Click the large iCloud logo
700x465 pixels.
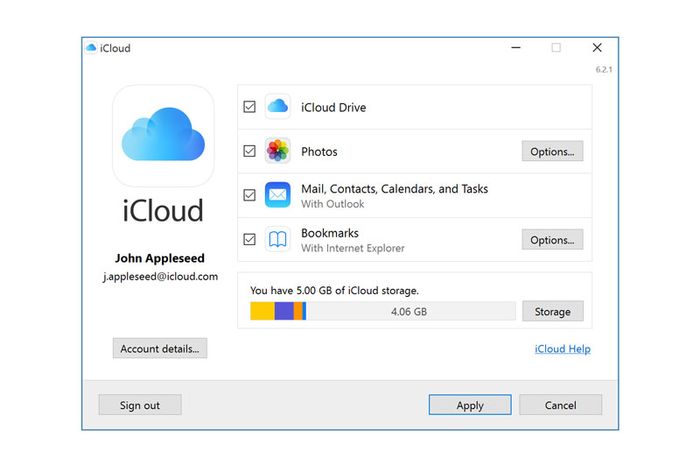163,135
